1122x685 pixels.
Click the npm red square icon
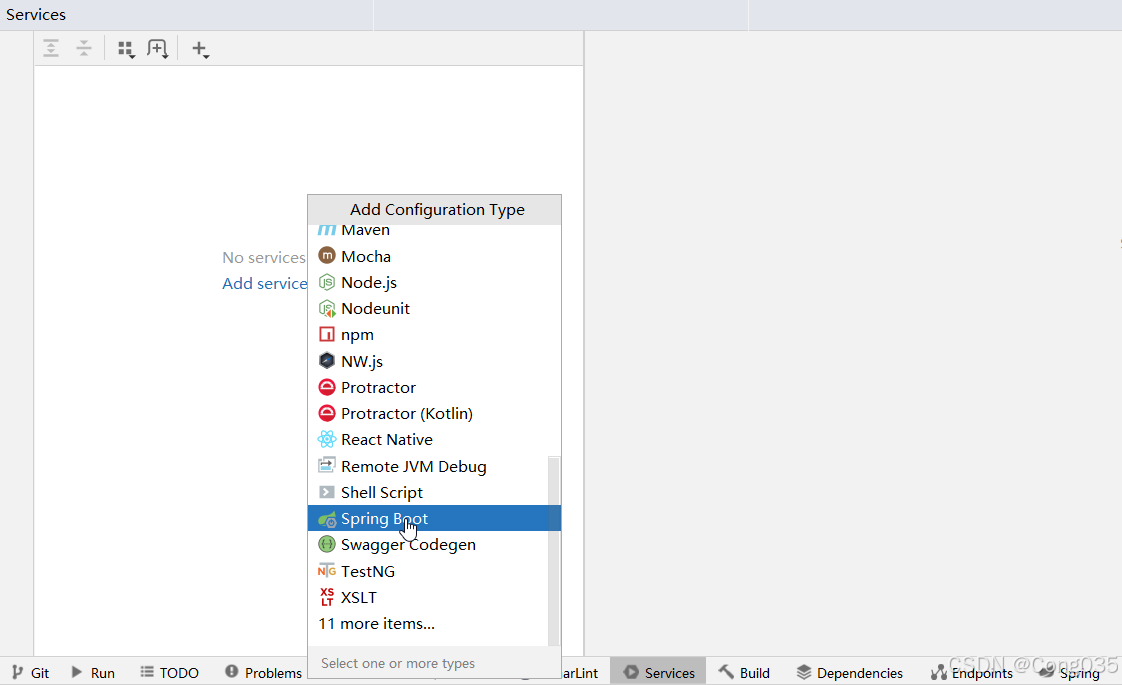(x=327, y=334)
